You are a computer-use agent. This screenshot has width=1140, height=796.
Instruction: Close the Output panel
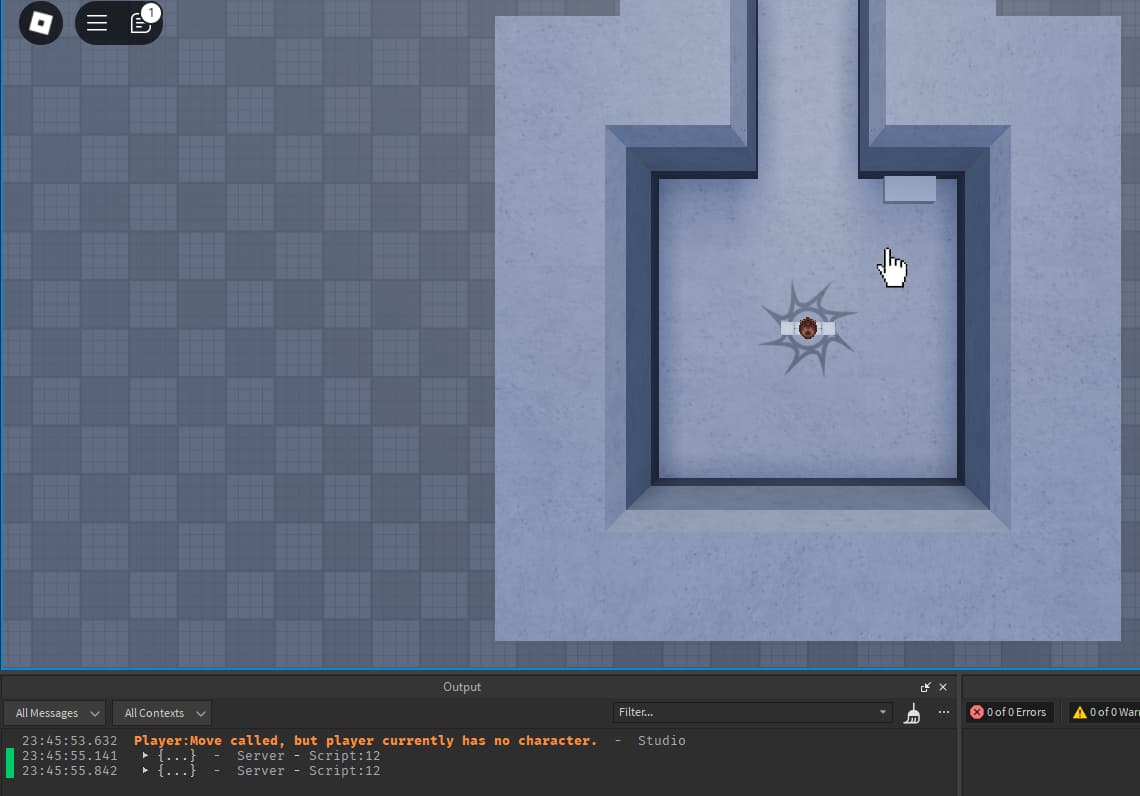click(943, 687)
